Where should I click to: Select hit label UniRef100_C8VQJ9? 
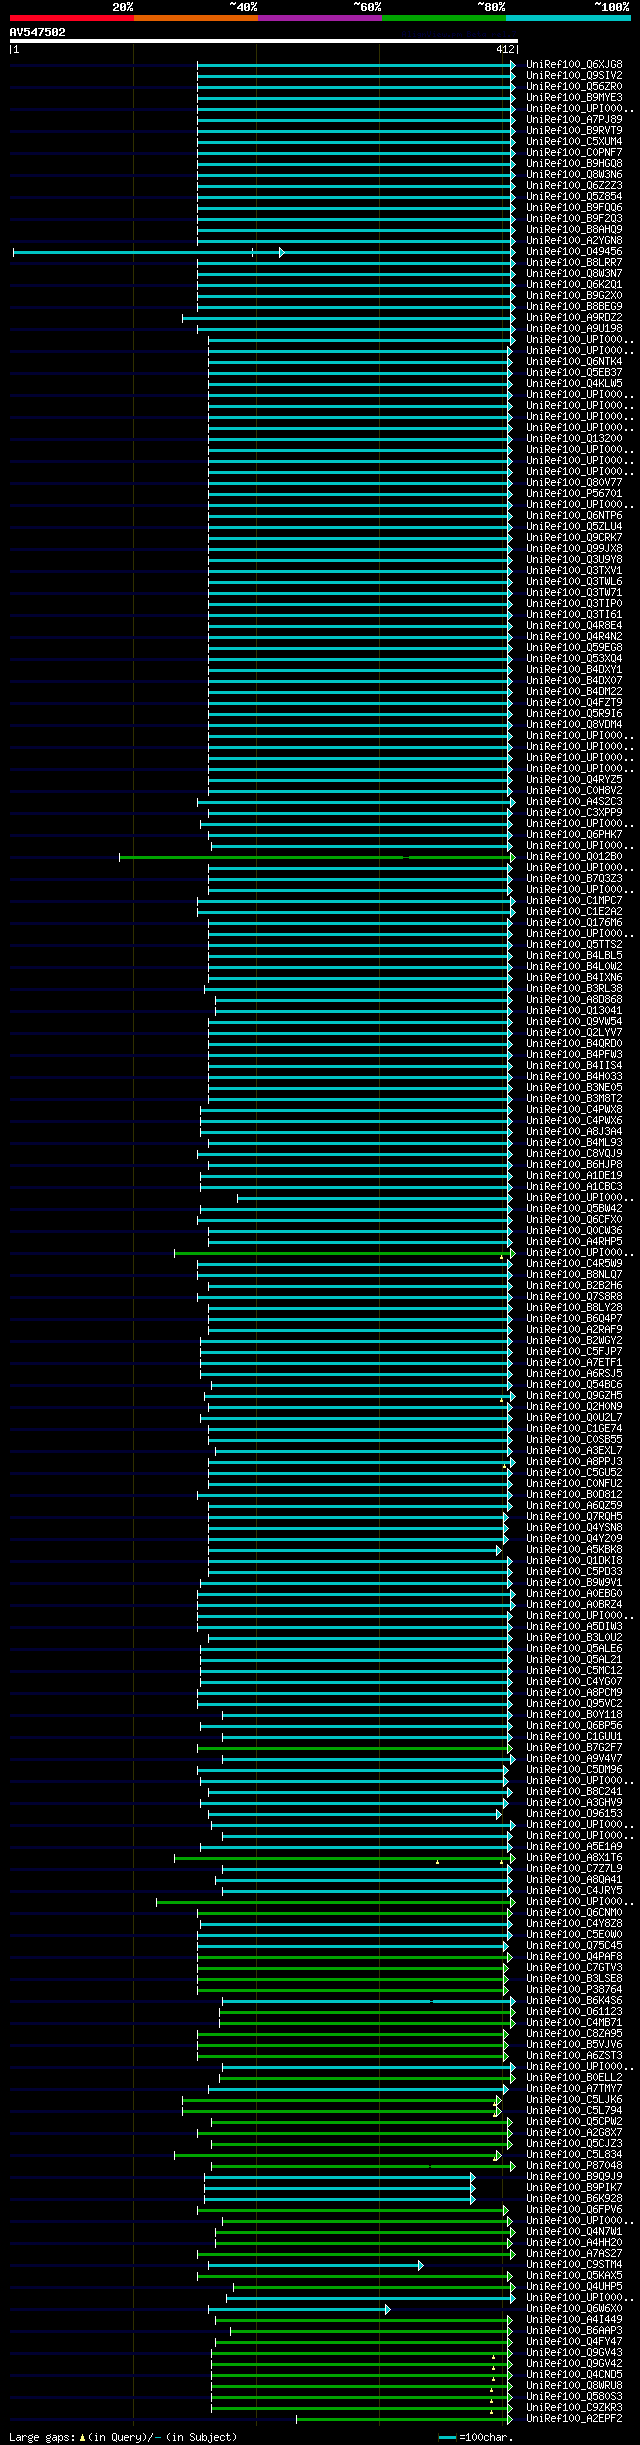pos(574,1154)
